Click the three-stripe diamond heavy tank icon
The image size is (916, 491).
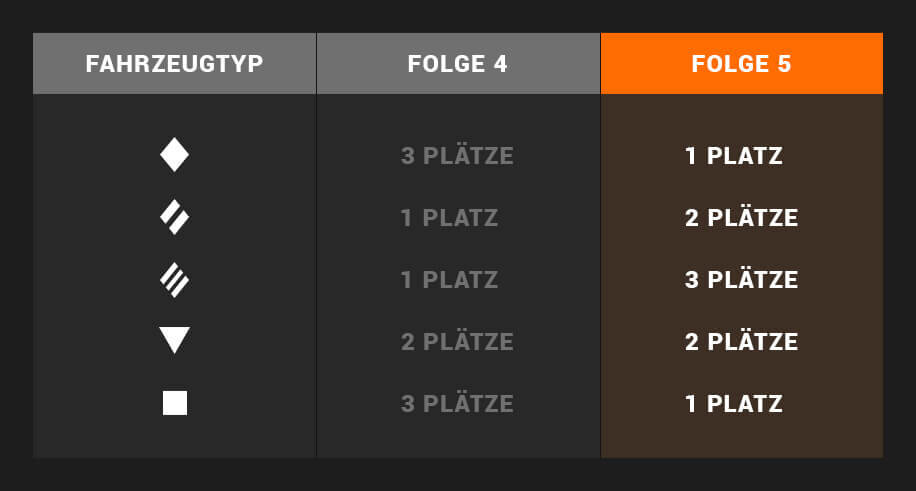pyautogui.click(x=175, y=279)
